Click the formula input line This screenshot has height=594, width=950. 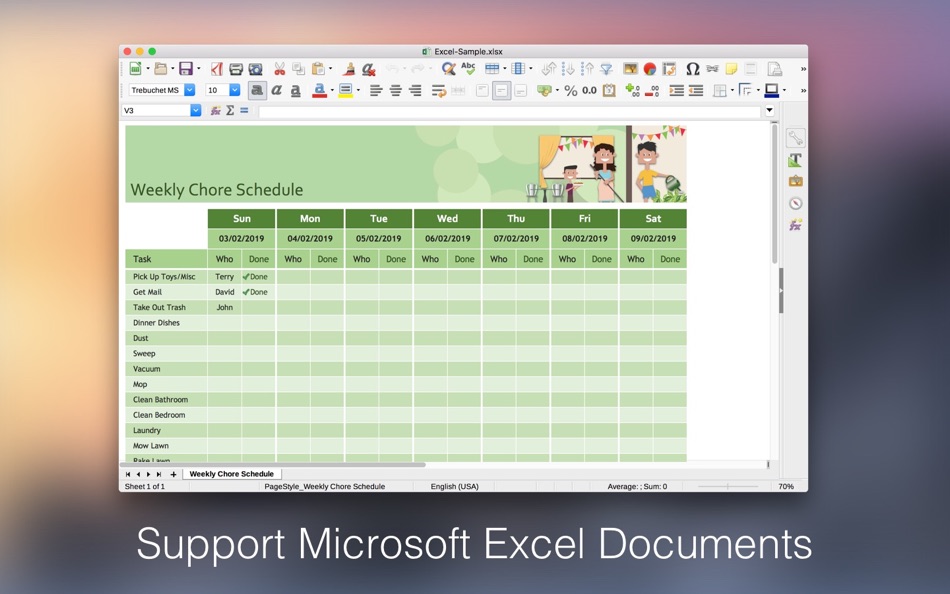pos(509,110)
